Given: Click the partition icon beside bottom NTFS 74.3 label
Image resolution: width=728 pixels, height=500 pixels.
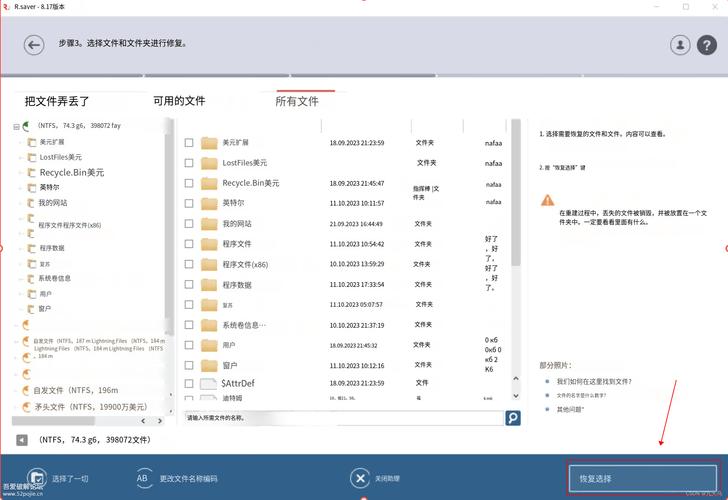Looking at the screenshot, I should pos(22,440).
